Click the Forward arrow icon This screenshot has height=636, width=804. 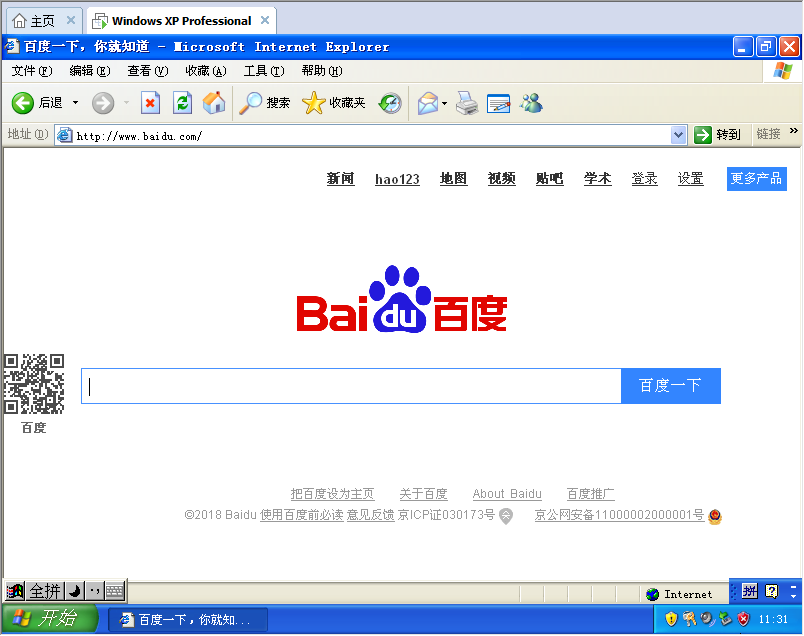pyautogui.click(x=103, y=103)
